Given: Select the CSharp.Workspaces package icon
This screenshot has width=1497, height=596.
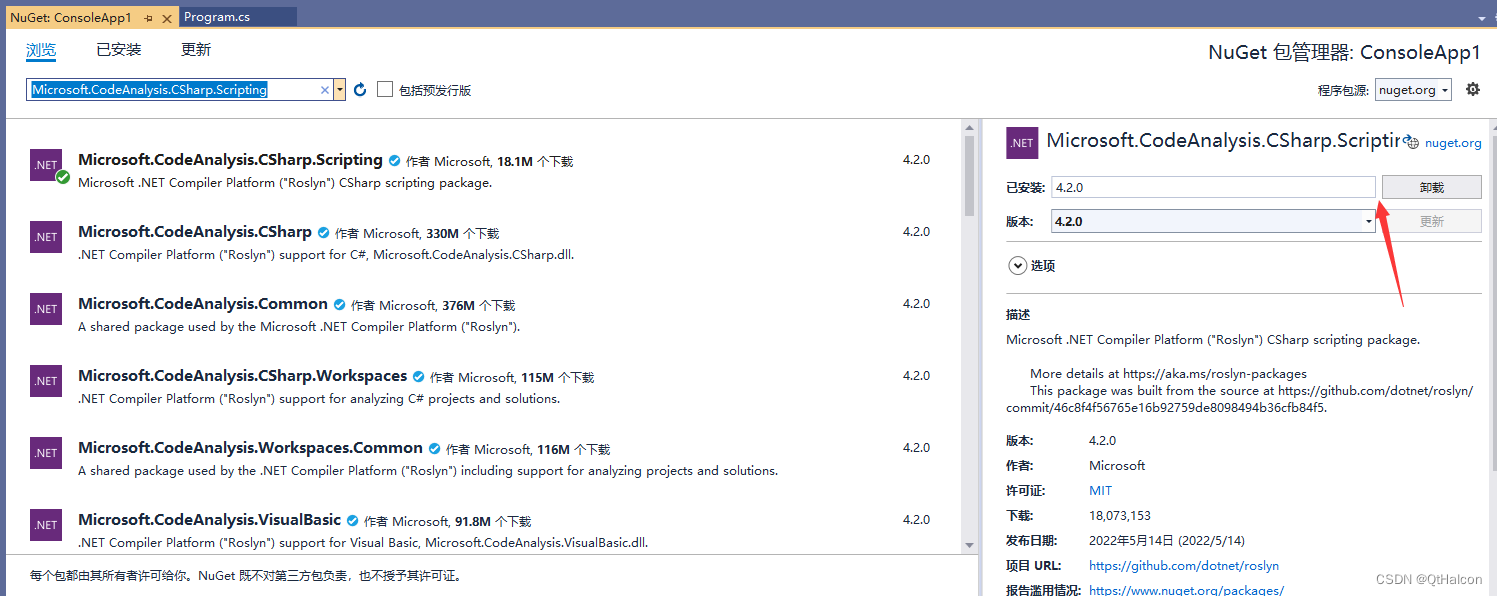Looking at the screenshot, I should click(47, 381).
